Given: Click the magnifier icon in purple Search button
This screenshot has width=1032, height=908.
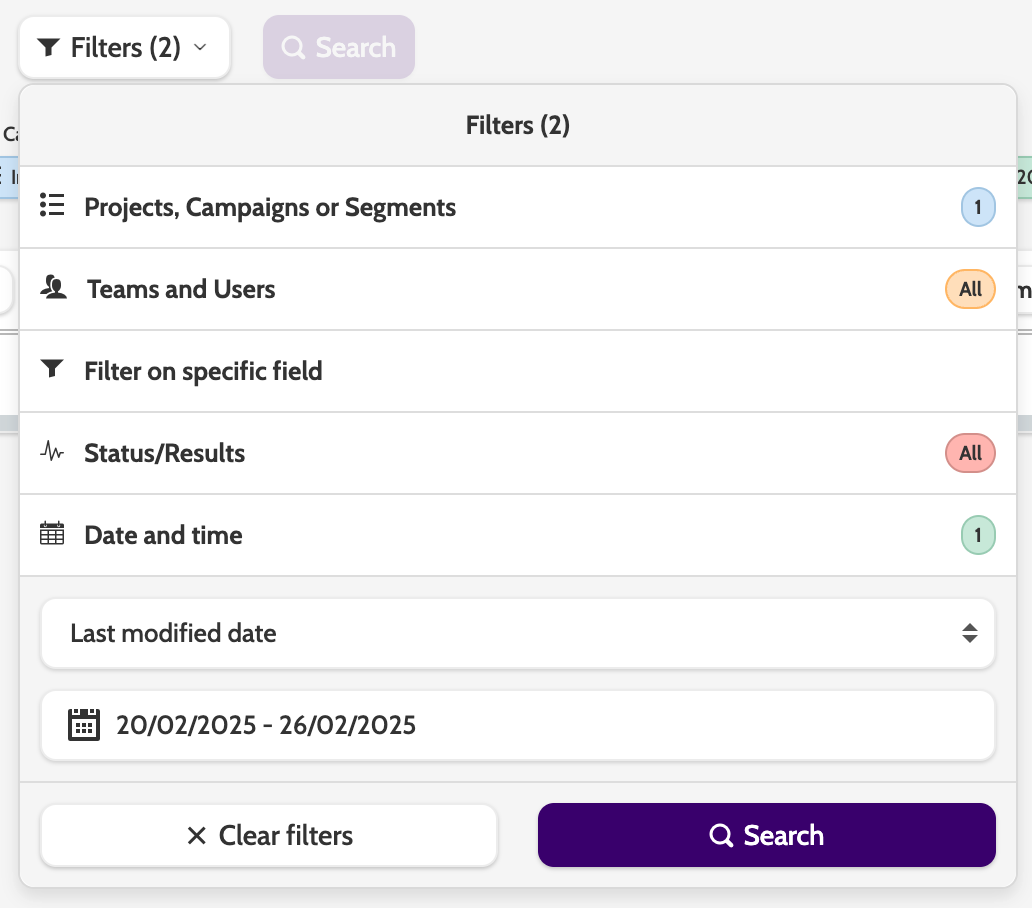Looking at the screenshot, I should 721,835.
